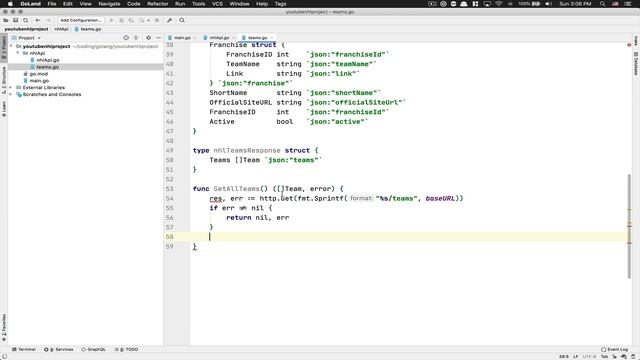This screenshot has width=640, height=360.
Task: Navigate back with the left arrow icon
Action: pos(38,20)
